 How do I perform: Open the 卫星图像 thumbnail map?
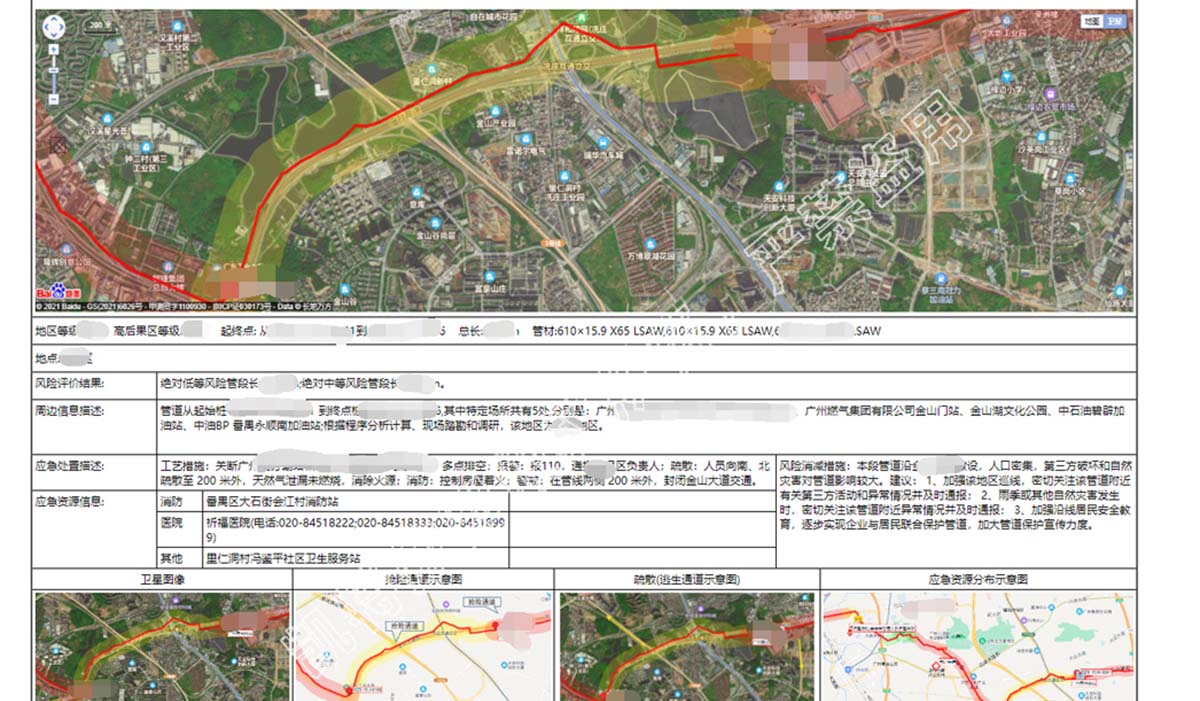click(162, 645)
